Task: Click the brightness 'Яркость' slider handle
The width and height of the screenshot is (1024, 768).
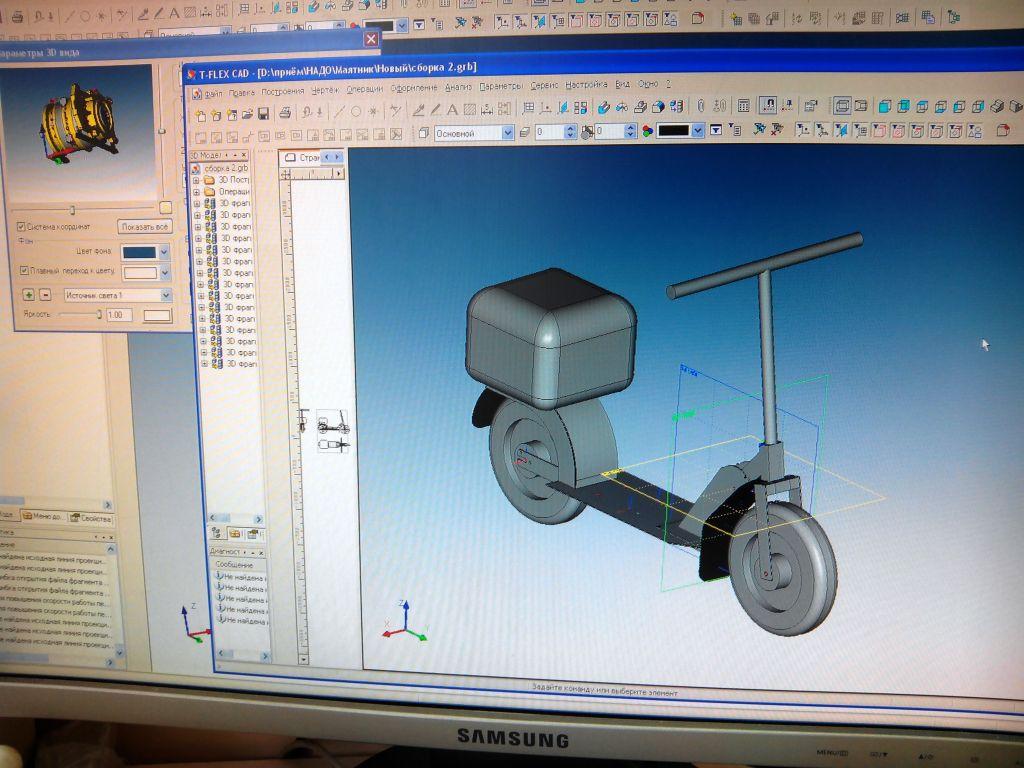Action: (99, 315)
